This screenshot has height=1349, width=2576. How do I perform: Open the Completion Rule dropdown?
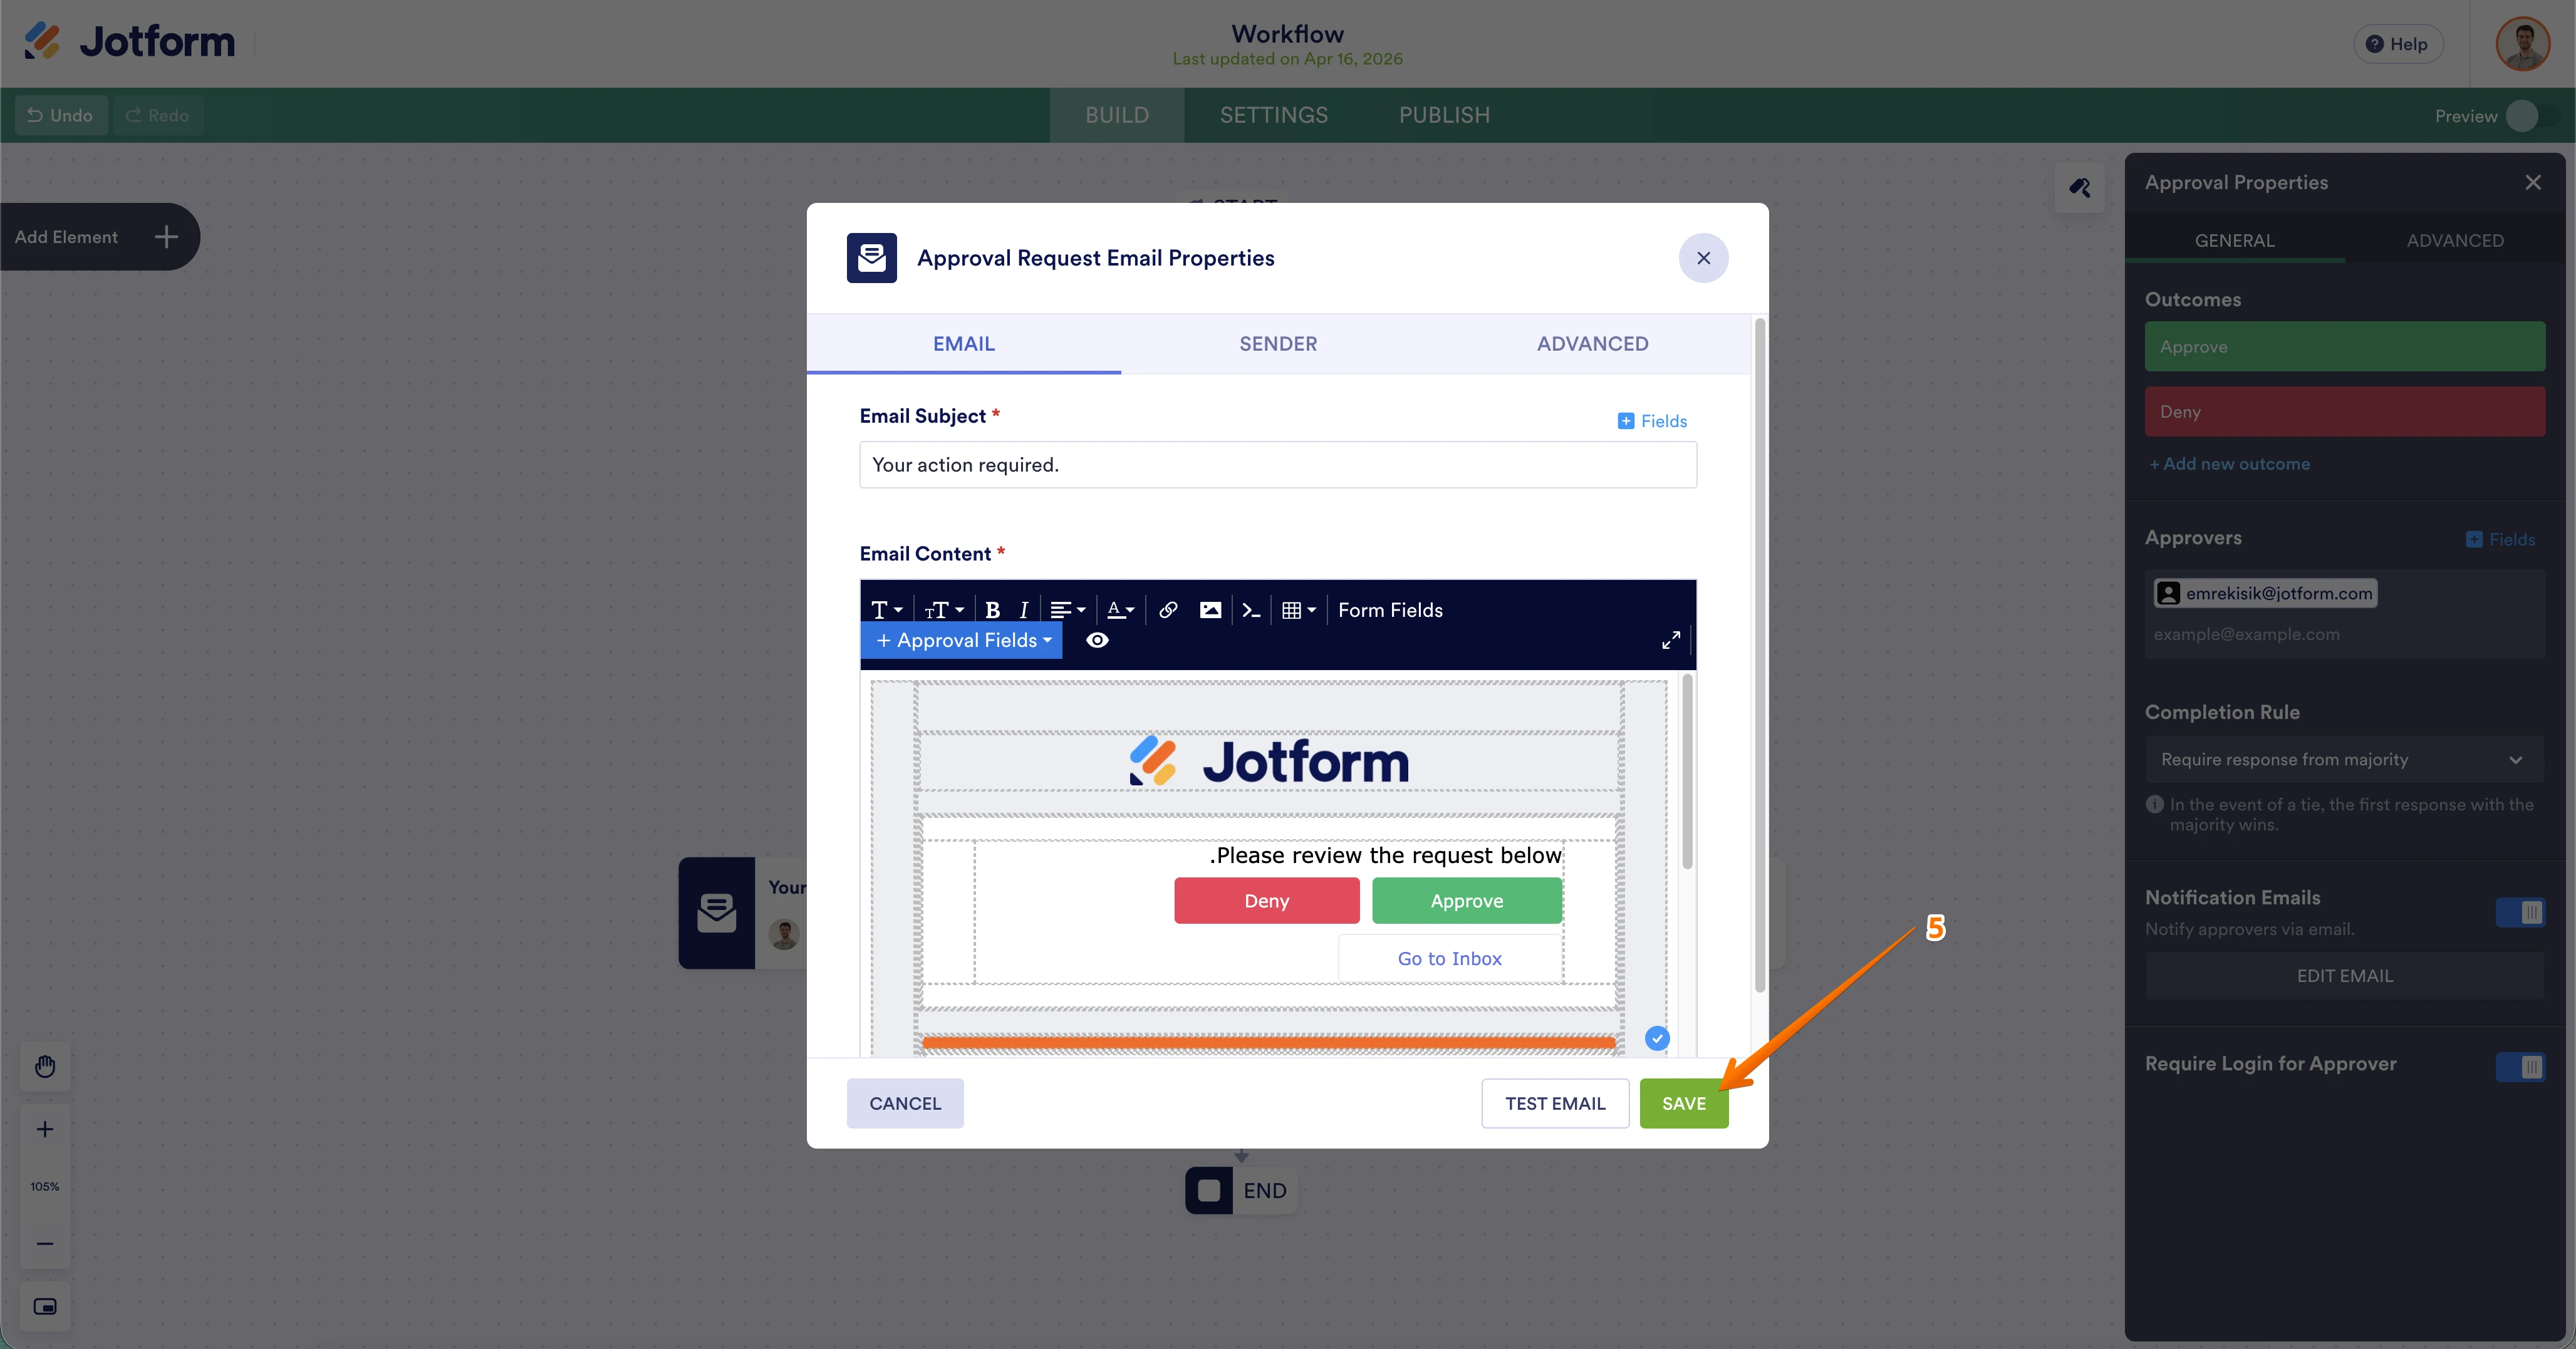coord(2344,760)
